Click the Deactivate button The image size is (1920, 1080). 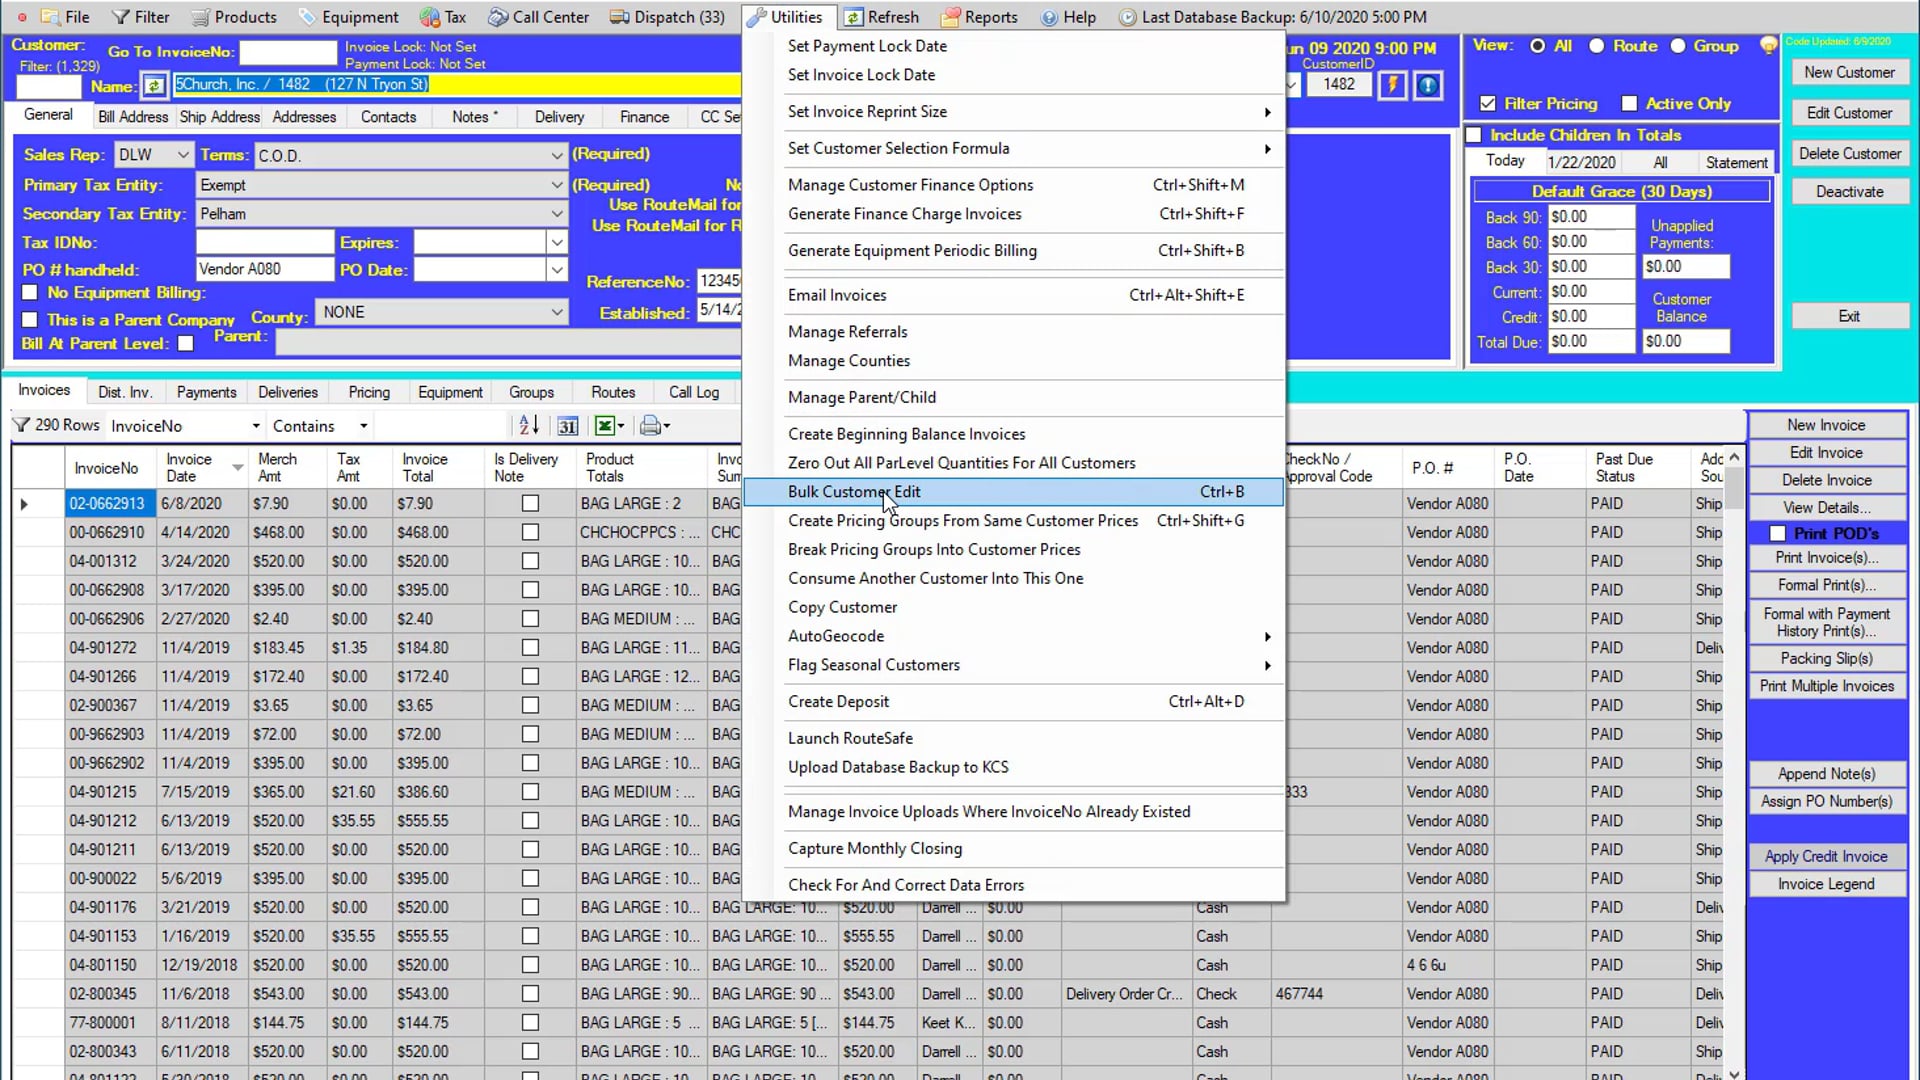click(x=1849, y=191)
